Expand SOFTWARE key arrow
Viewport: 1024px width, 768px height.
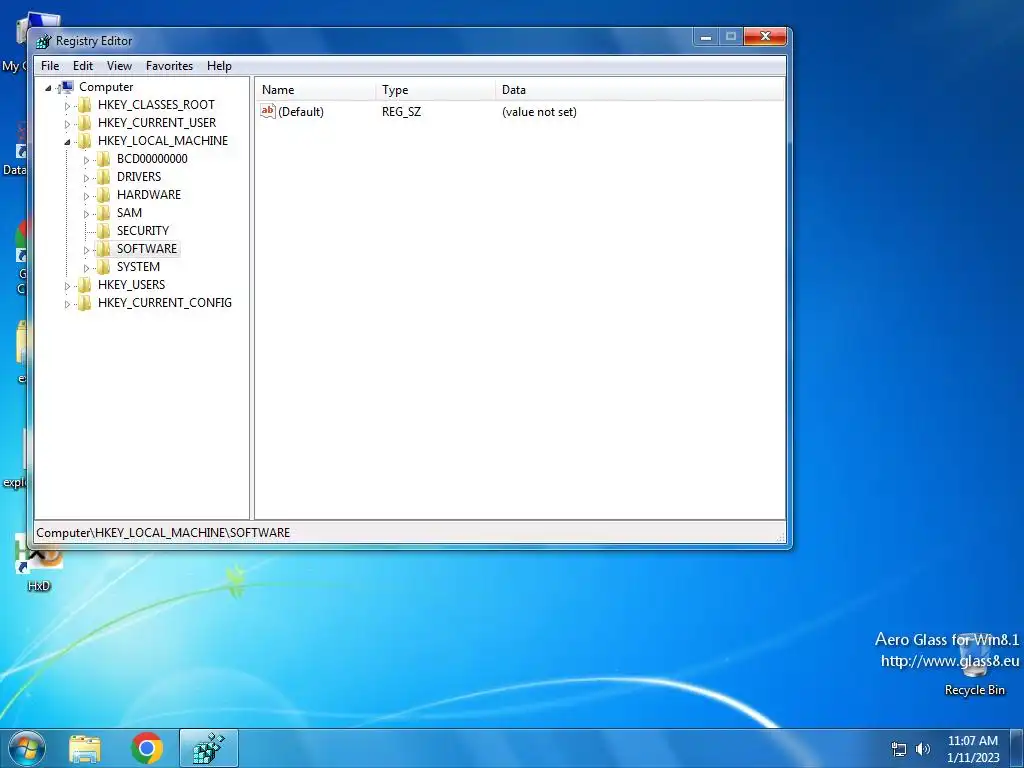86,249
